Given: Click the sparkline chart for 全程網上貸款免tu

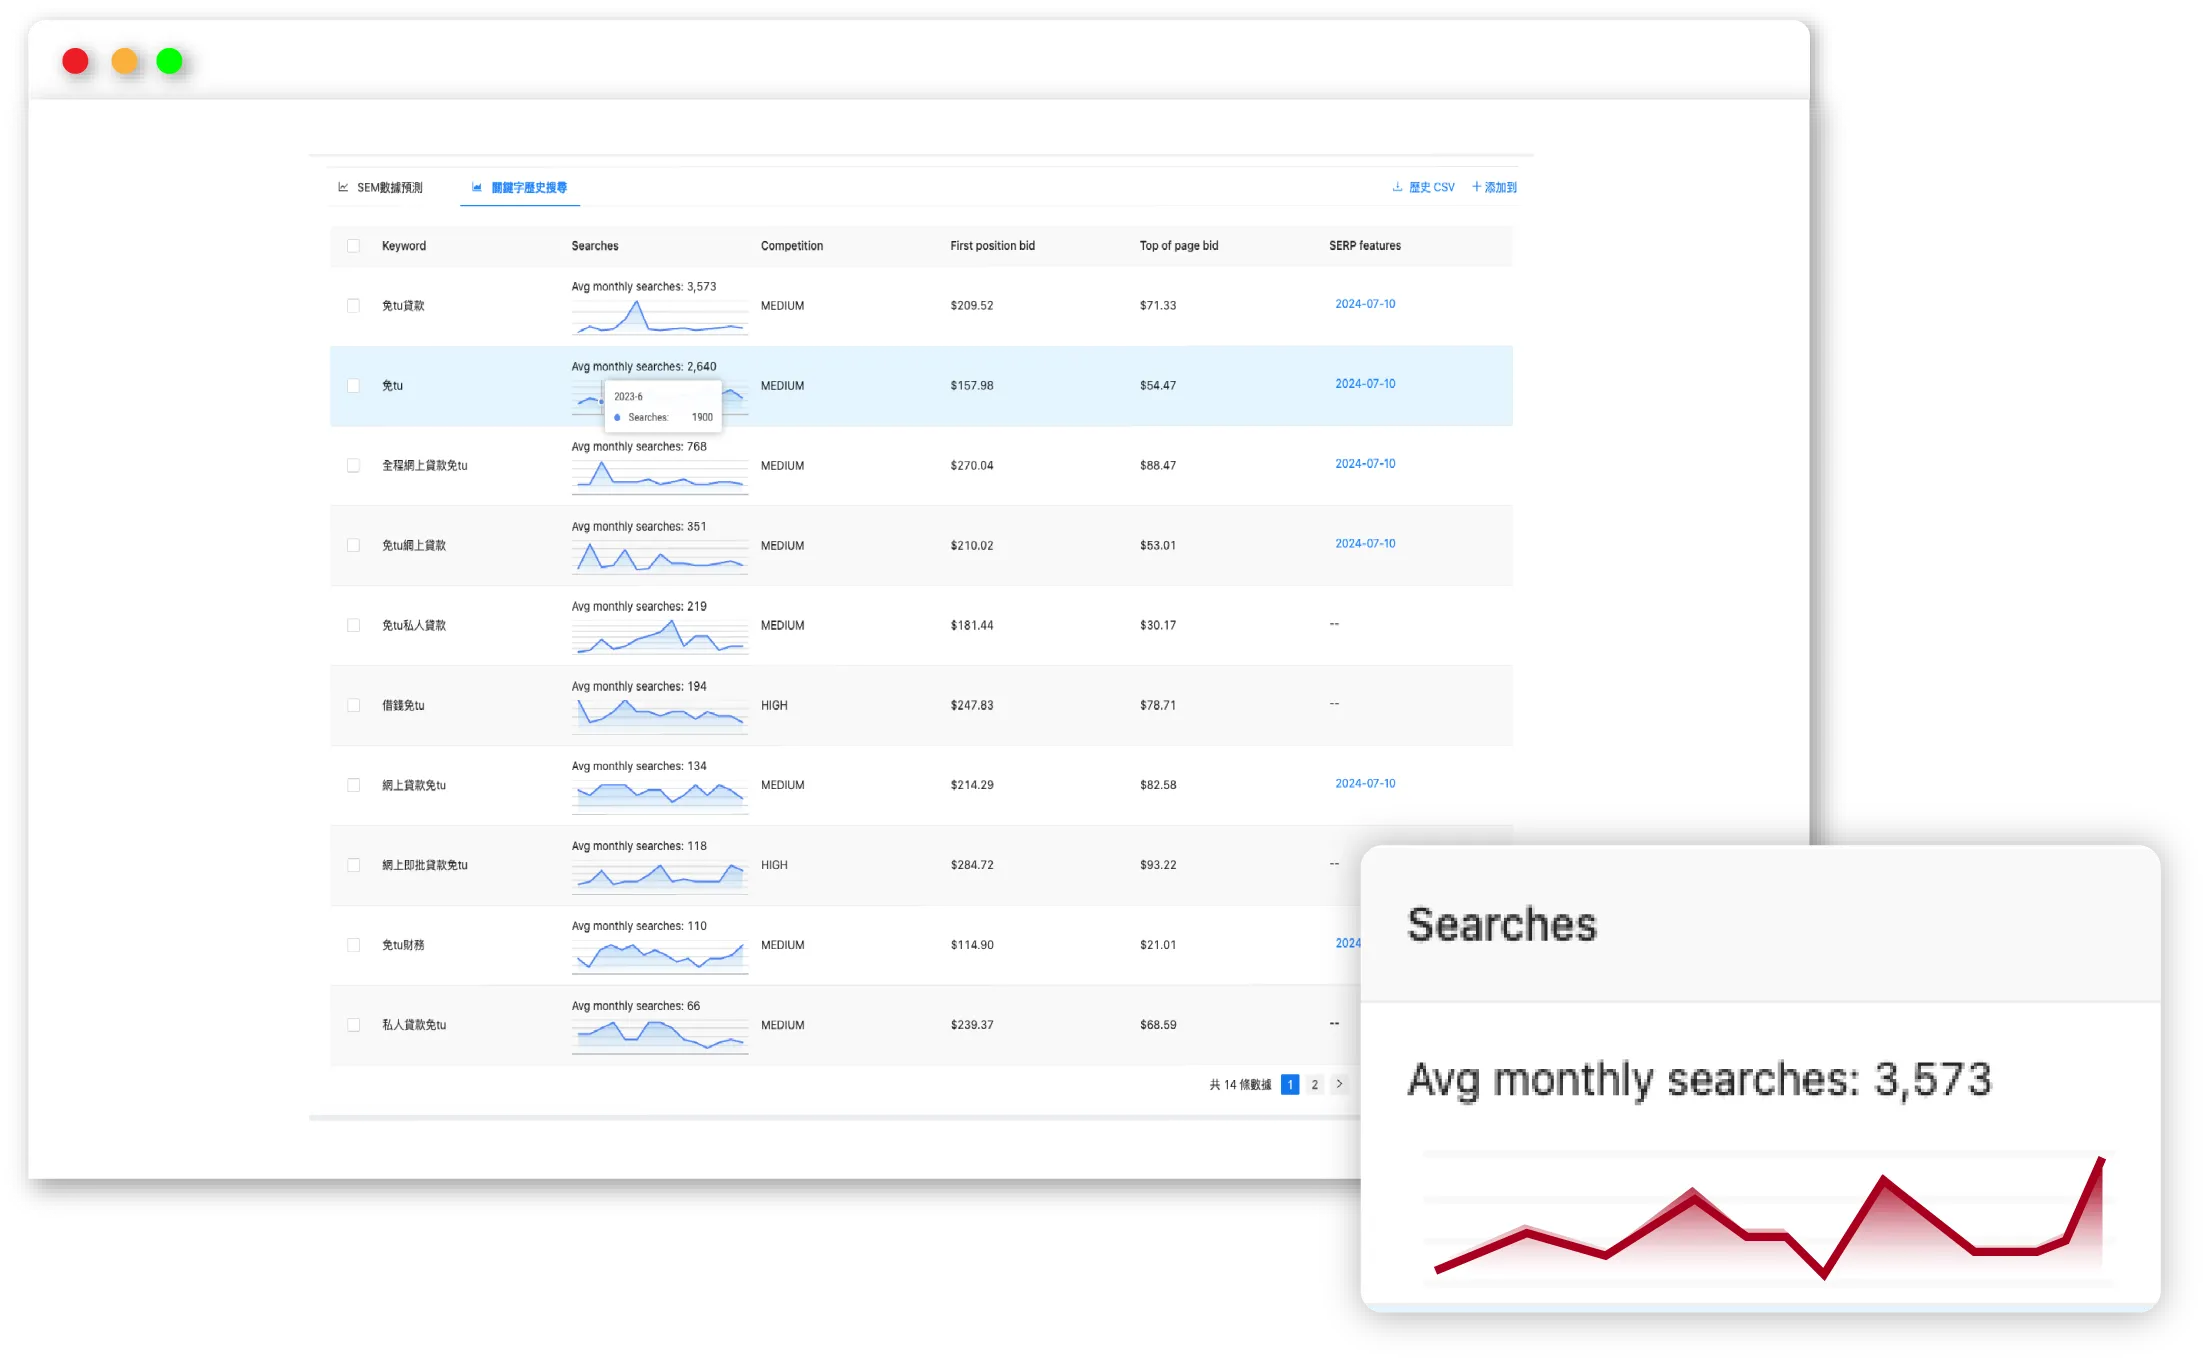Looking at the screenshot, I should pyautogui.click(x=658, y=477).
